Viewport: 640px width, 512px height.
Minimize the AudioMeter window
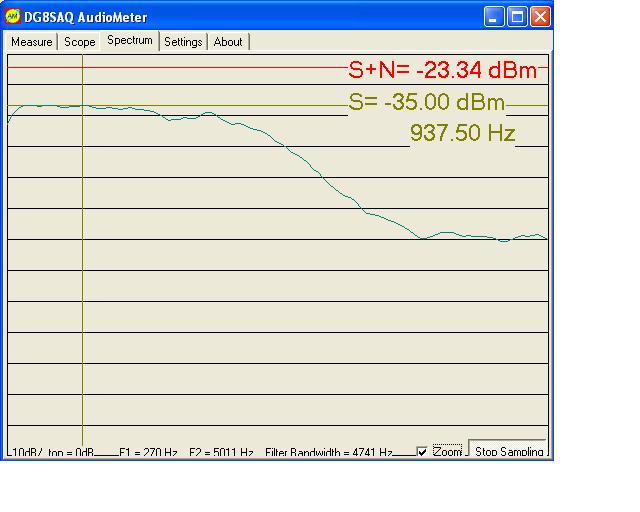494,17
